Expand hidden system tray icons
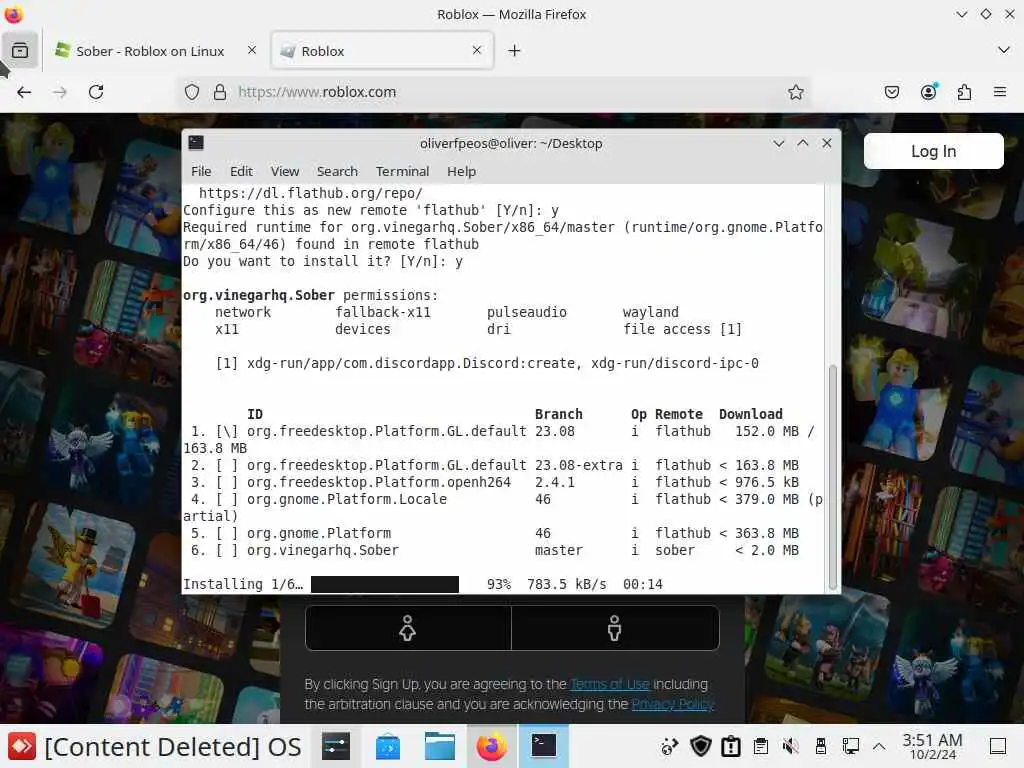 [x=879, y=746]
